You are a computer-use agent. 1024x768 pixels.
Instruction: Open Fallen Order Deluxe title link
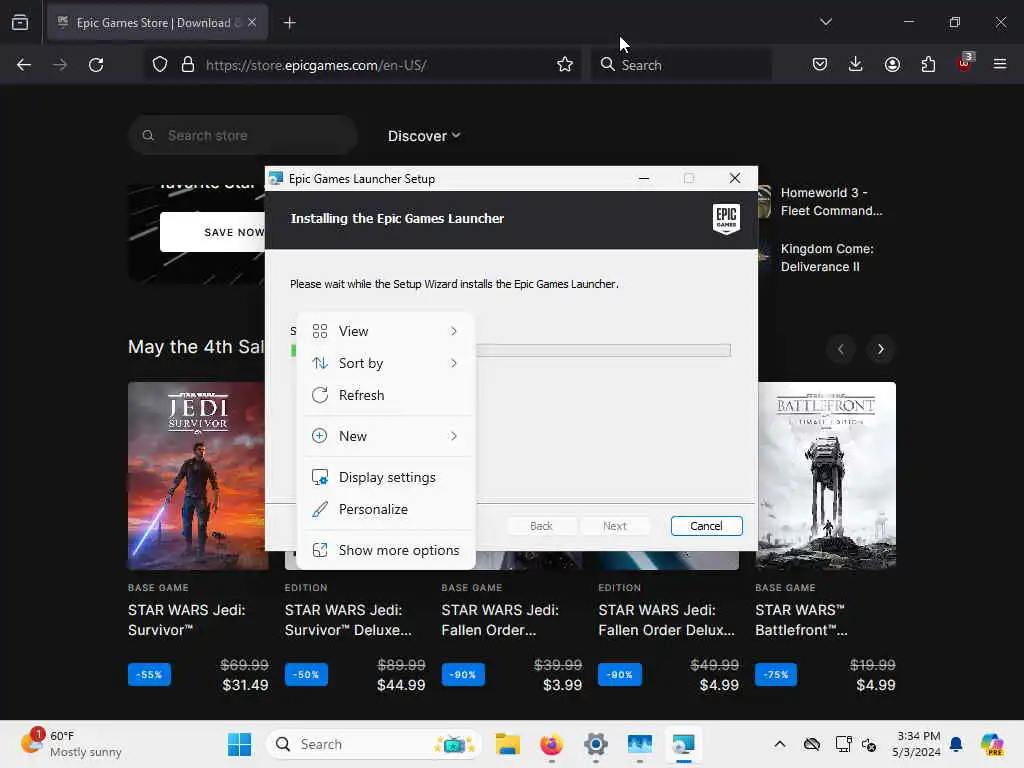click(x=666, y=620)
